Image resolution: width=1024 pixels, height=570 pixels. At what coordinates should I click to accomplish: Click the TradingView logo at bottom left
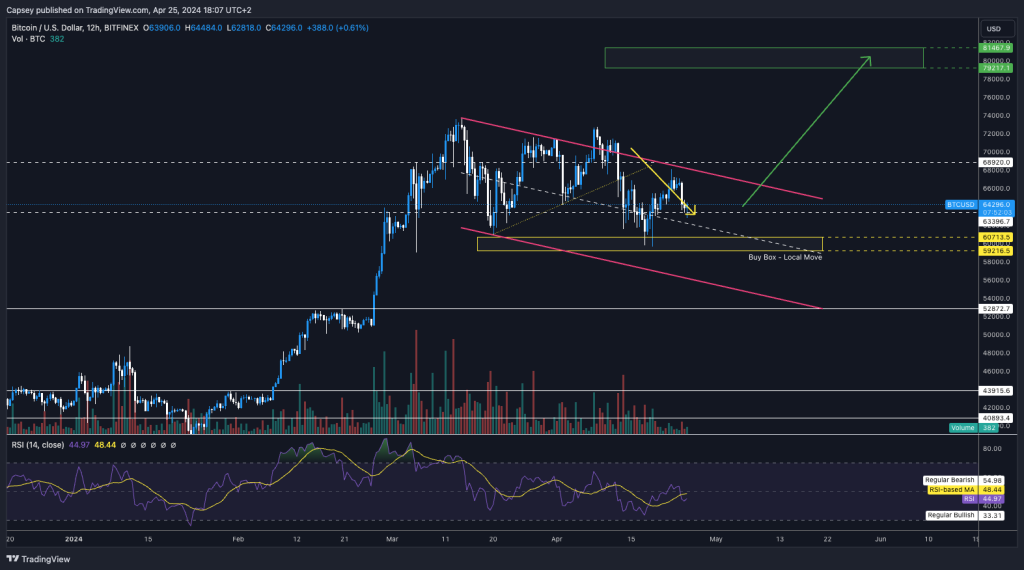click(x=38, y=559)
